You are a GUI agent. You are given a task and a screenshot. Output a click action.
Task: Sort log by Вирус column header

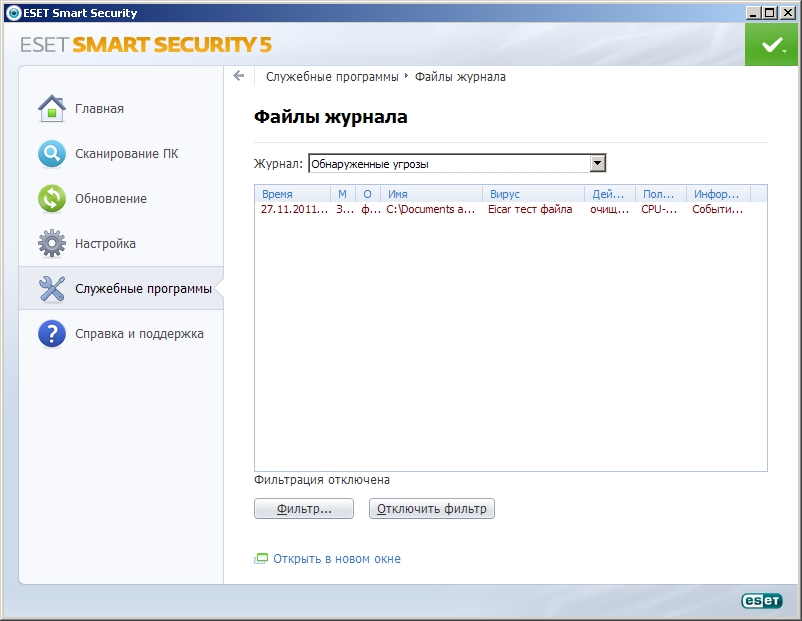[532, 194]
